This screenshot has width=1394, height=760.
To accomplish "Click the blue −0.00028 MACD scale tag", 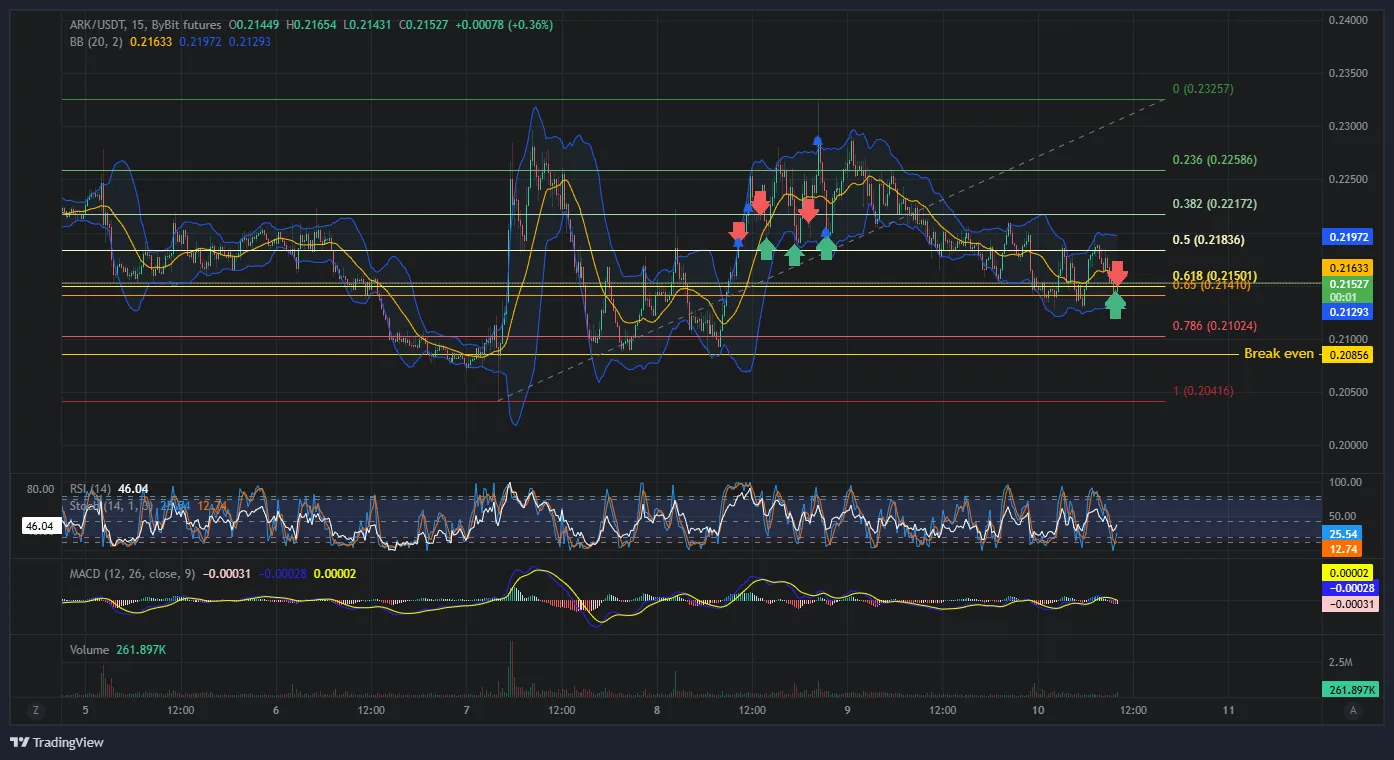I will tap(1350, 589).
